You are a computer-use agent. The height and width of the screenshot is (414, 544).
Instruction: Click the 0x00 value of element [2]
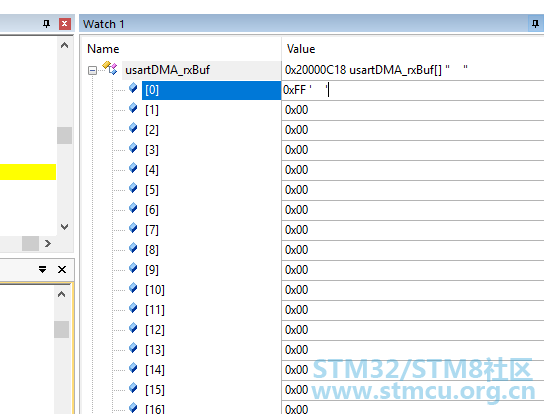297,130
